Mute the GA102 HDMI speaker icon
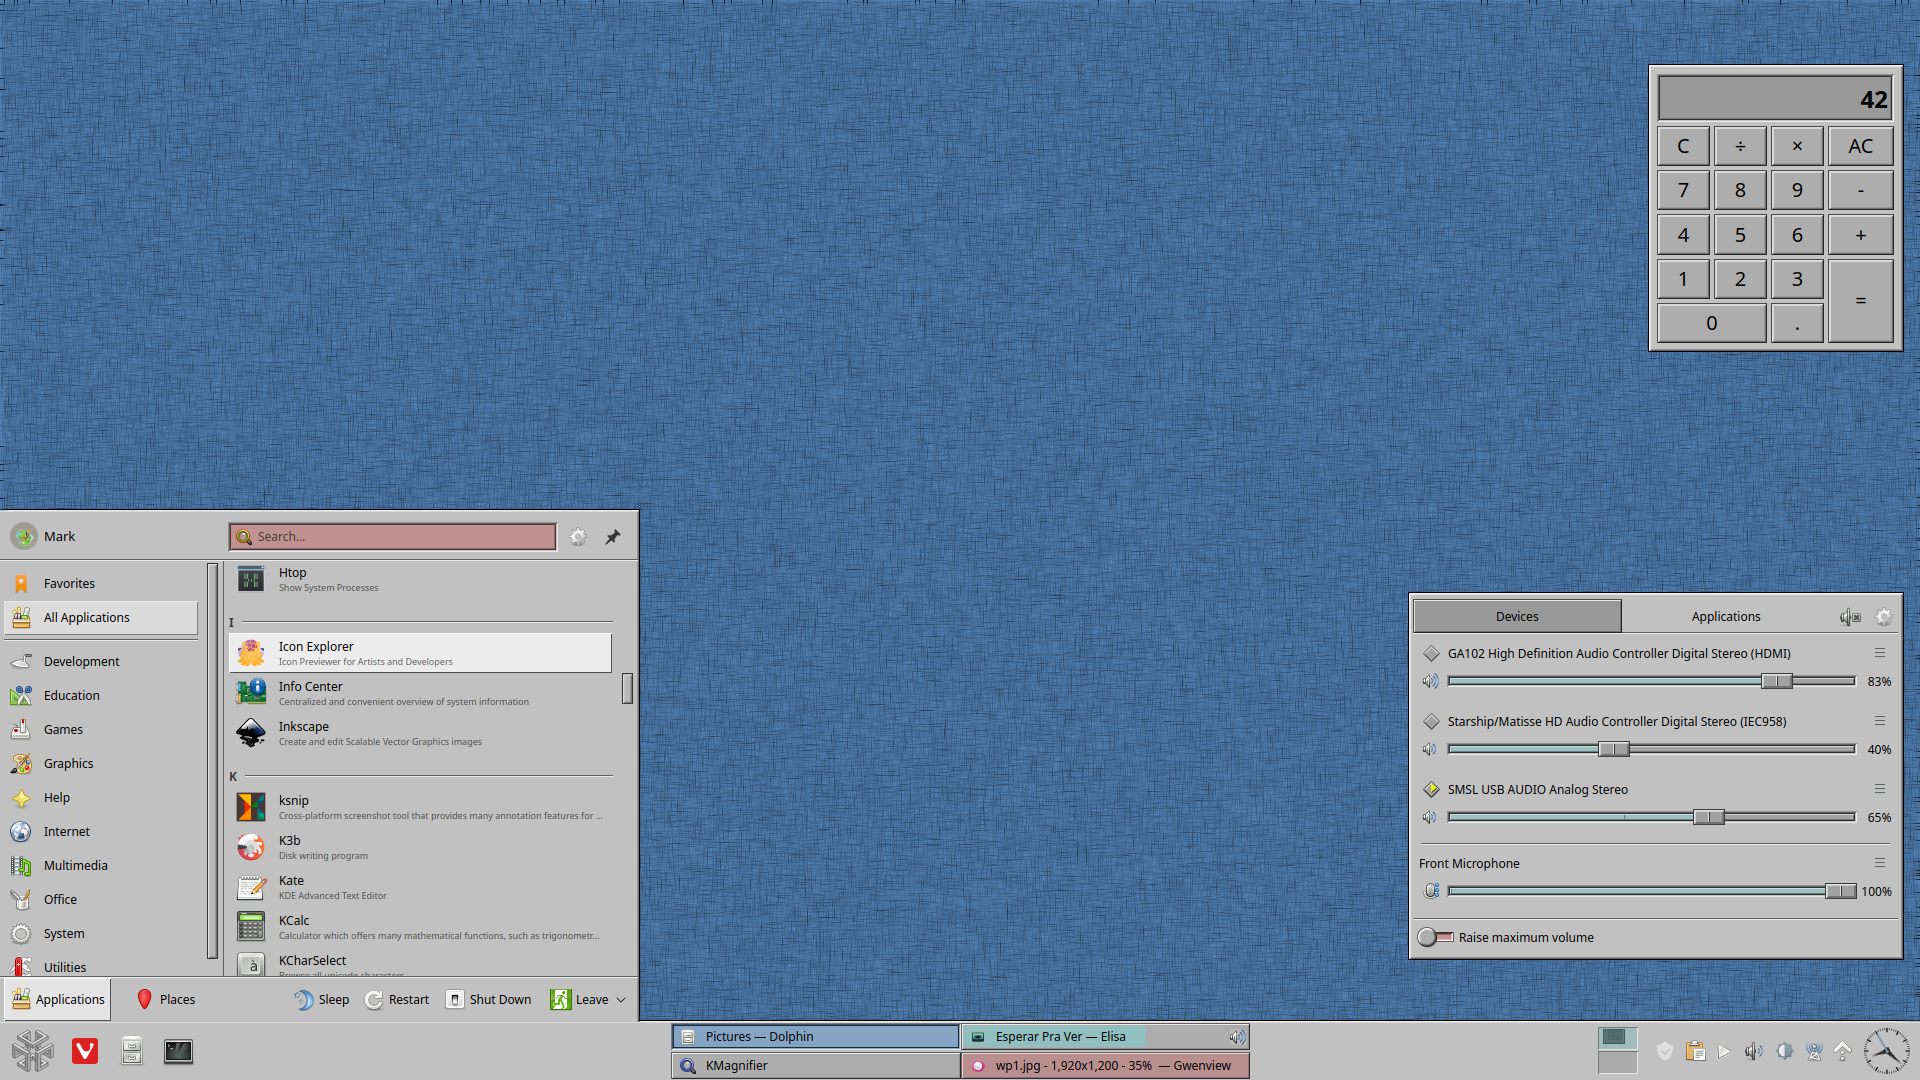Image resolution: width=1920 pixels, height=1080 pixels. (1431, 681)
